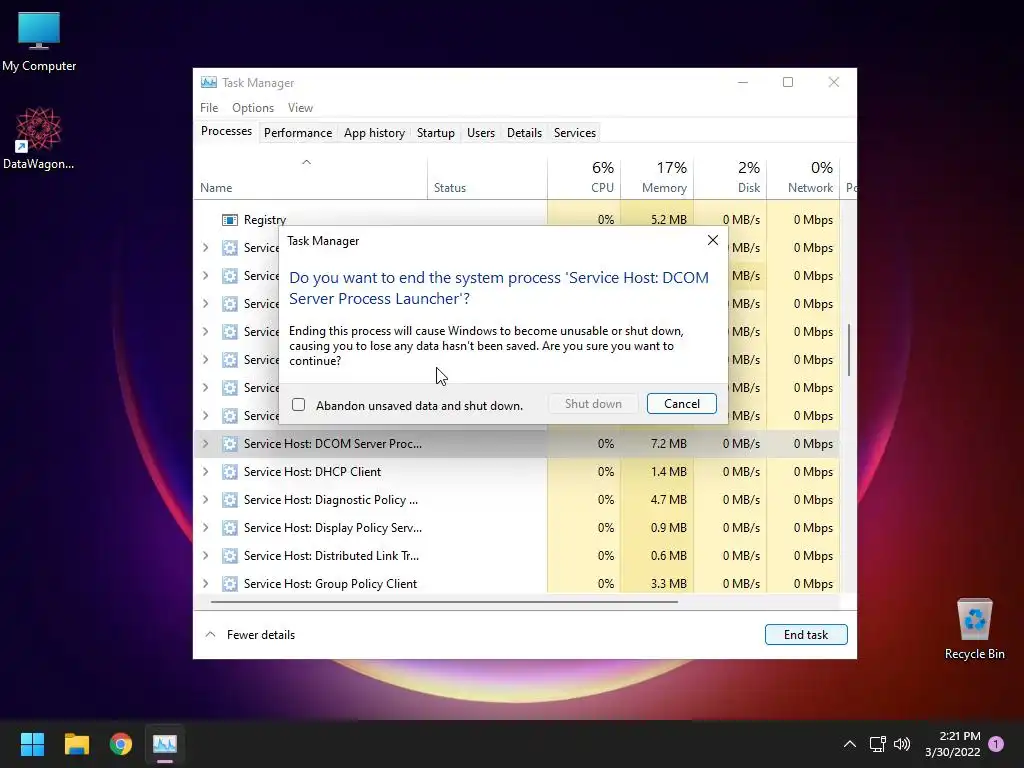Show hidden system tray icons
The height and width of the screenshot is (768, 1024).
click(x=850, y=744)
